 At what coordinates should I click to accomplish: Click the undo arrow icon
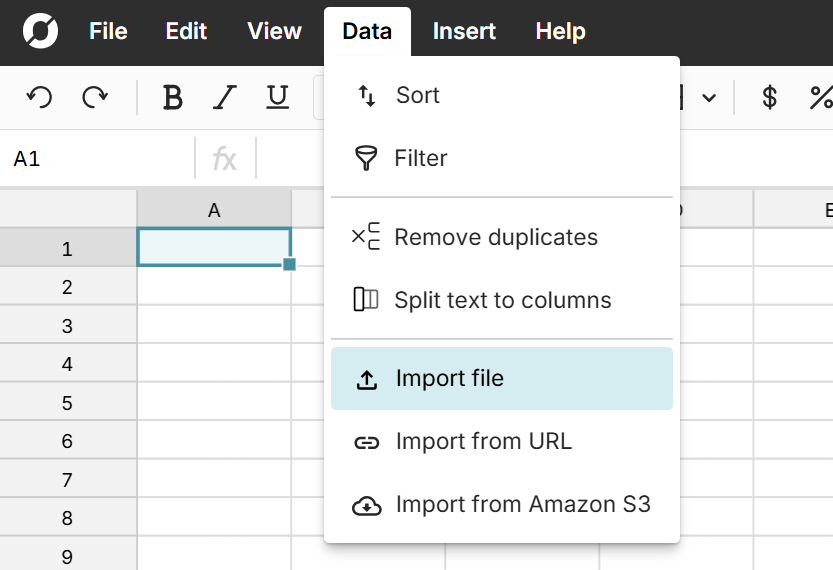39,97
